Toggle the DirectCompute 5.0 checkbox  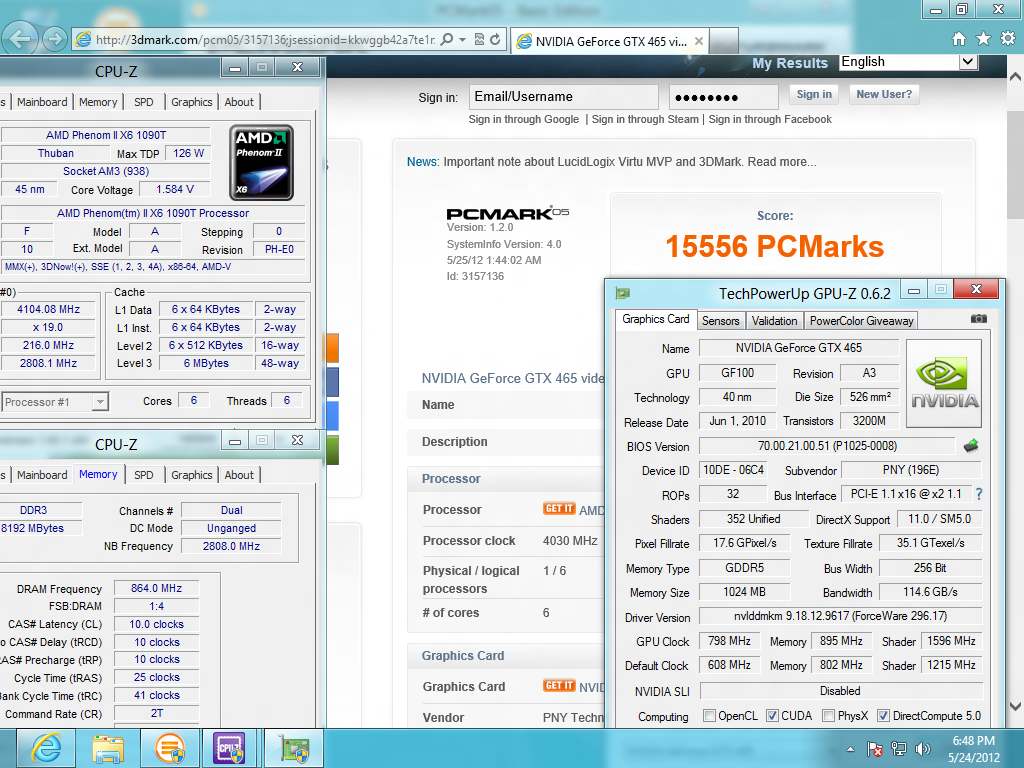click(x=883, y=716)
